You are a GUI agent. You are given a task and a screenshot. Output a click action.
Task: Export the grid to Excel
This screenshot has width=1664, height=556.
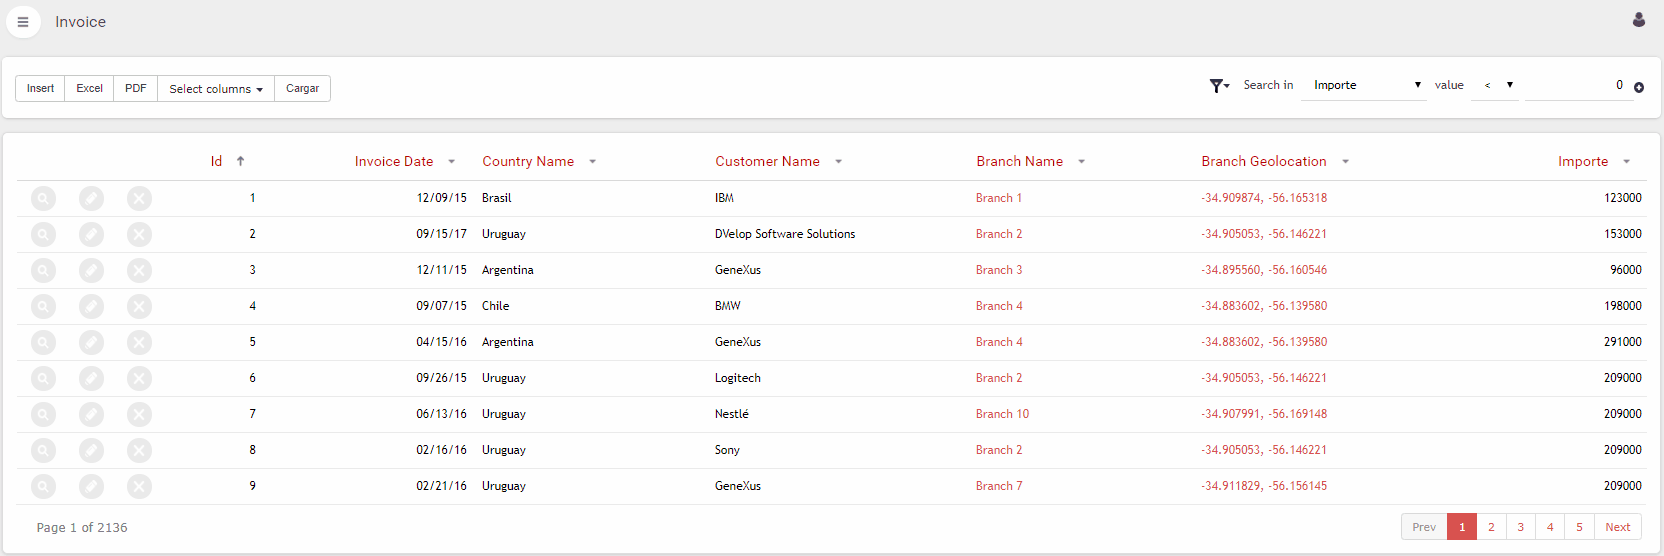pos(89,88)
